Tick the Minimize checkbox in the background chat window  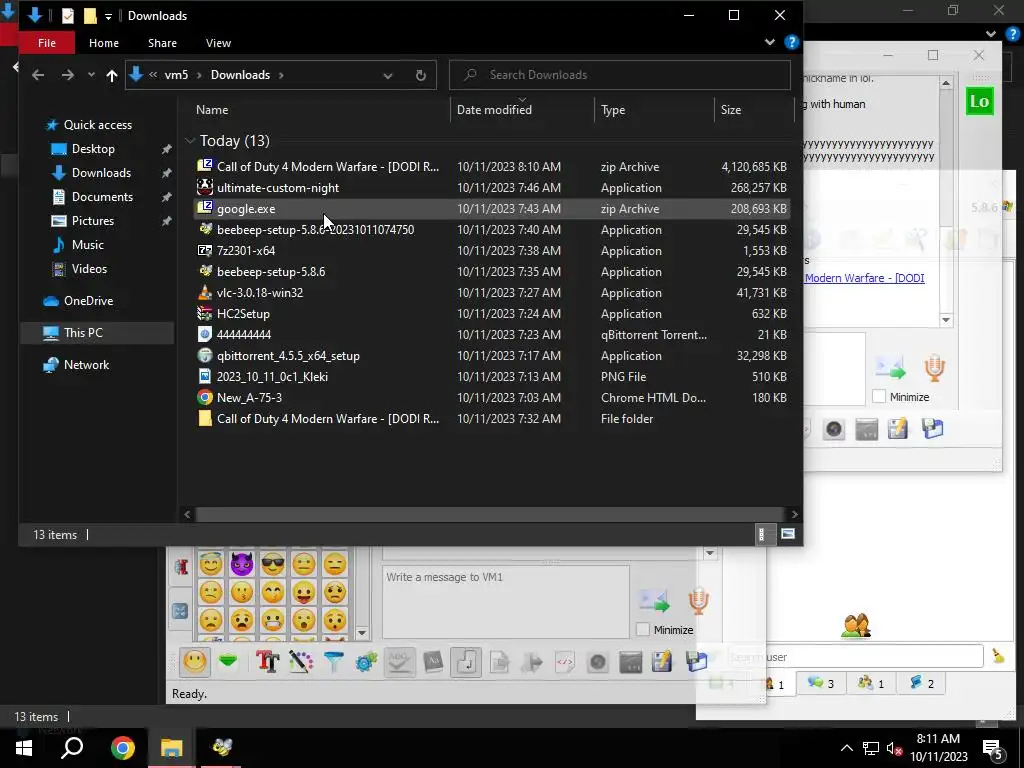coord(879,396)
